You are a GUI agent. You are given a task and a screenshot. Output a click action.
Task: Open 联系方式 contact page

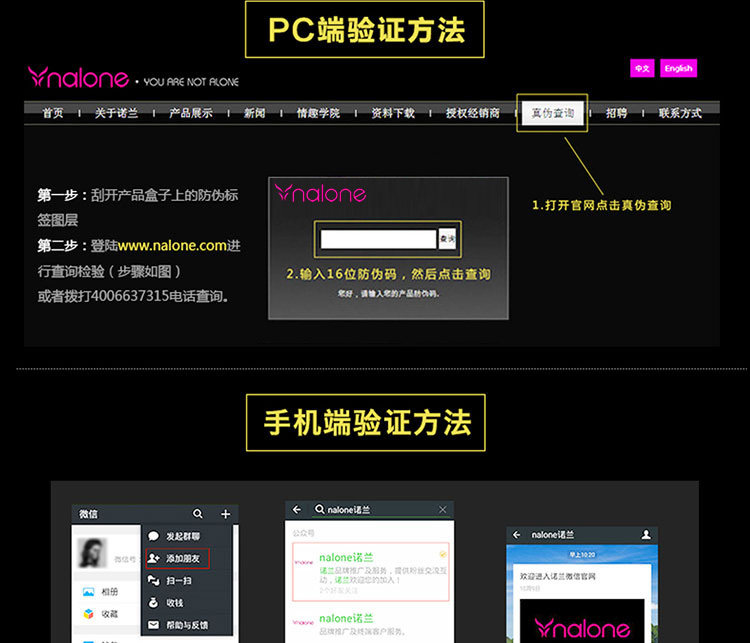pos(680,113)
